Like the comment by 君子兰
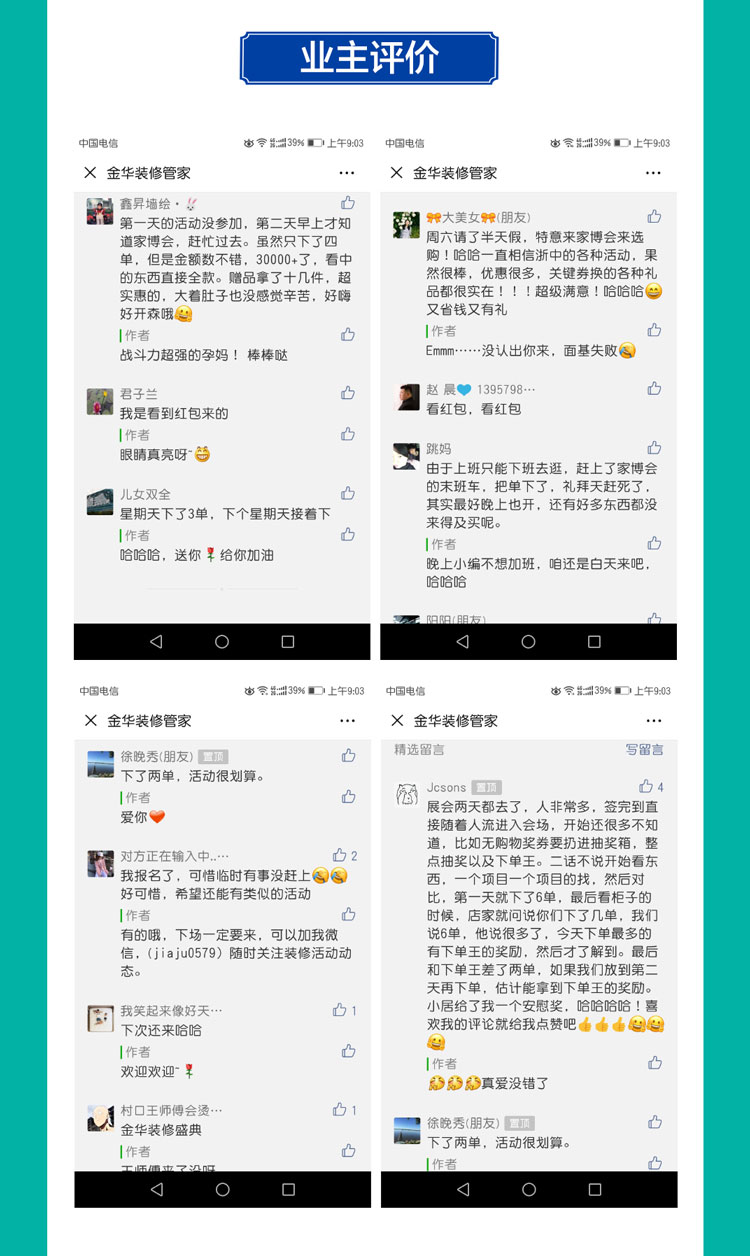The height and width of the screenshot is (1256, 750). click(x=348, y=394)
